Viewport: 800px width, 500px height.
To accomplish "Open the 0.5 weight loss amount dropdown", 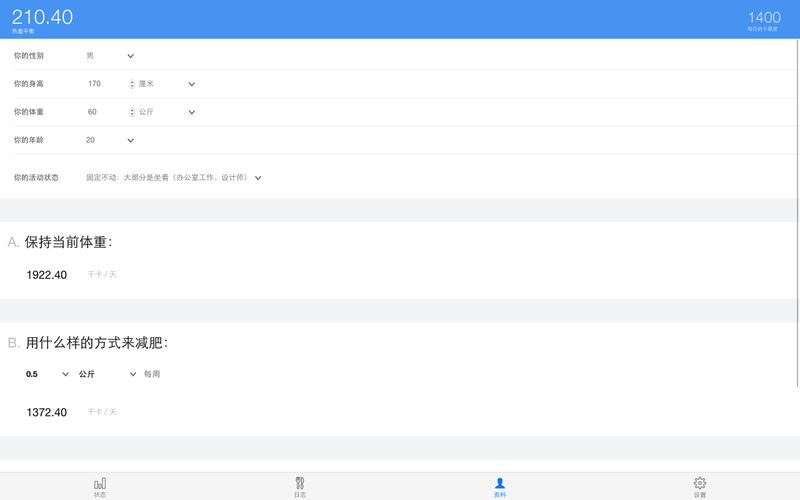I will 66,374.
